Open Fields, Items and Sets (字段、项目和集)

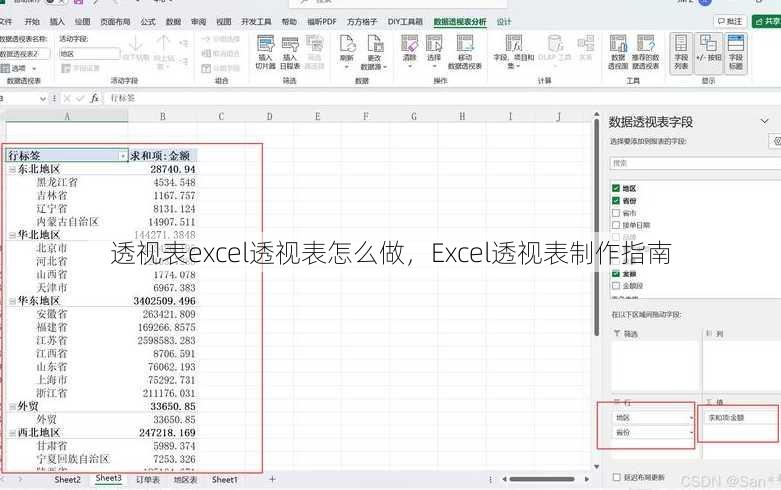(514, 52)
